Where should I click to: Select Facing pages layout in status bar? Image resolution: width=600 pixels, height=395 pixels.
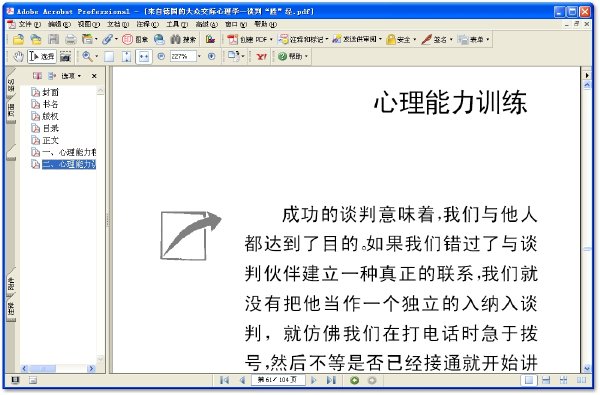coord(581,380)
